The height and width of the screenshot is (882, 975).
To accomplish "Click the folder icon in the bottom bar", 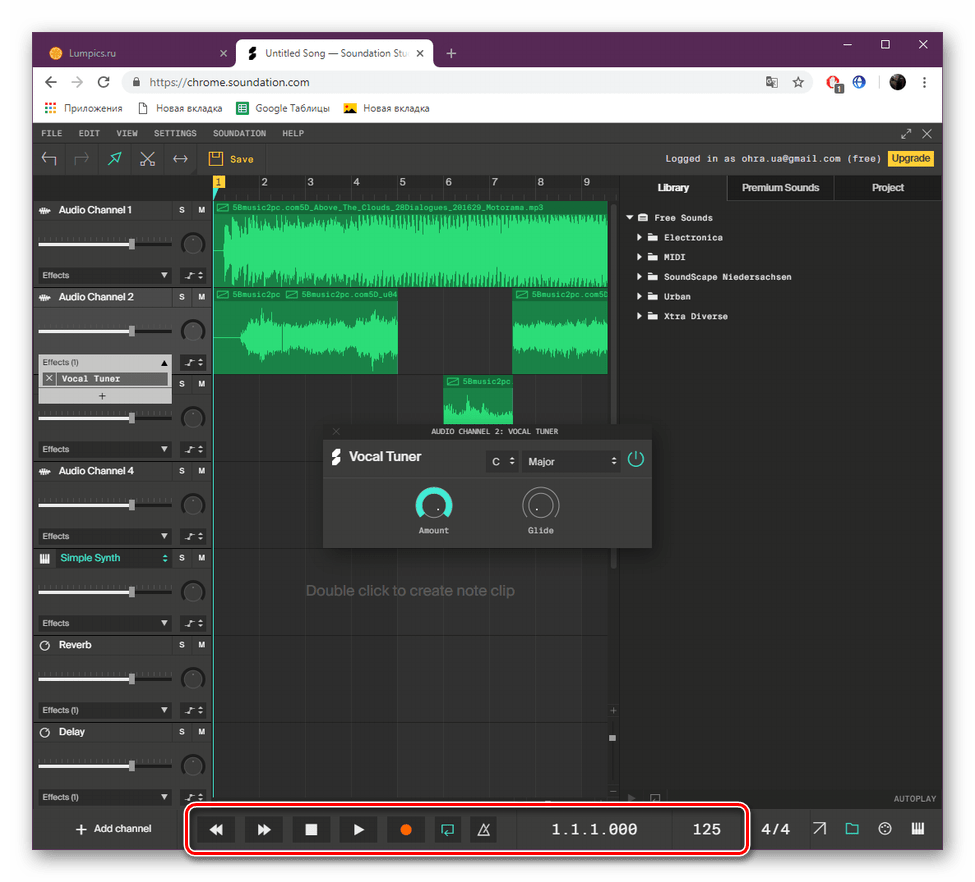I will tap(852, 829).
